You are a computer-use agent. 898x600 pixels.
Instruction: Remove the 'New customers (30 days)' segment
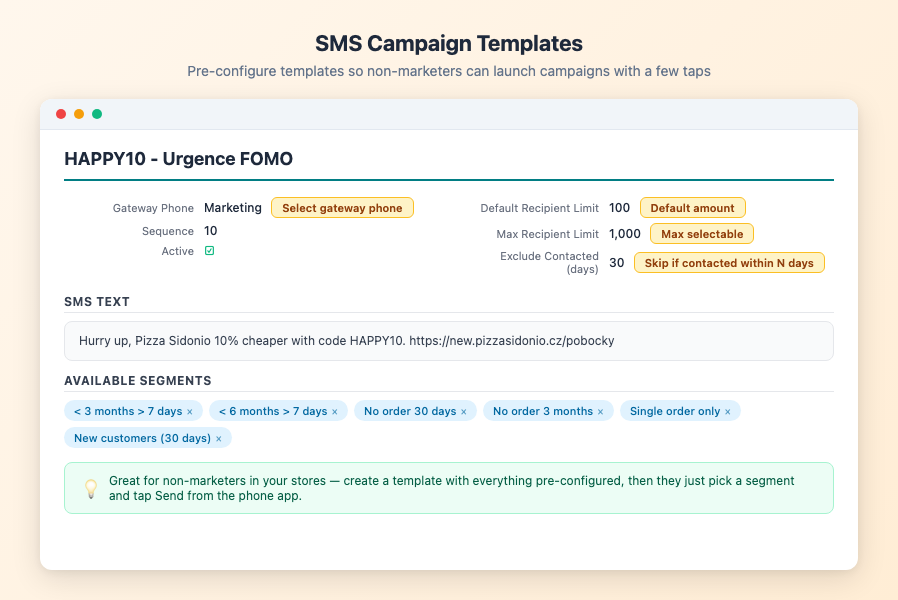[218, 439]
